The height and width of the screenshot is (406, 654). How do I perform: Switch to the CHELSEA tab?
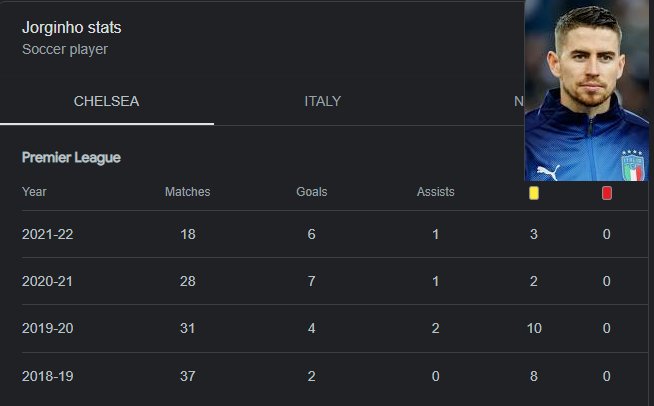click(106, 101)
